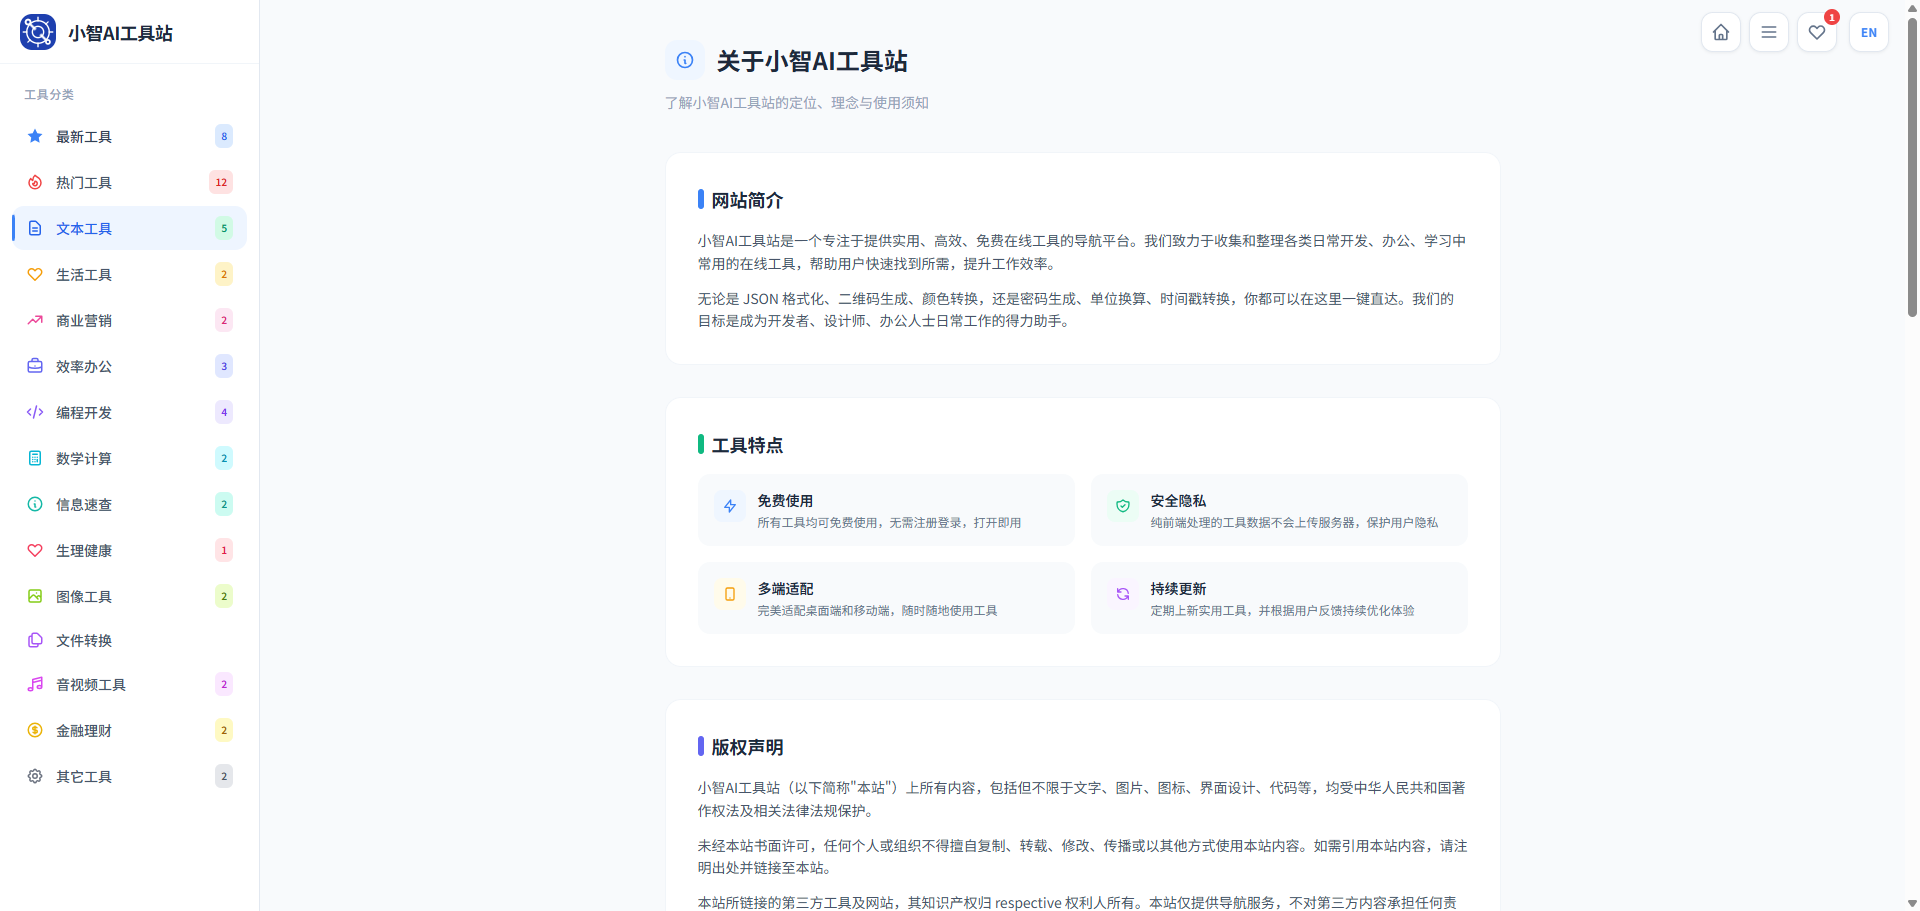The width and height of the screenshot is (1920, 911).
Task: Click the 12 badge on 热门工具
Action: click(221, 182)
